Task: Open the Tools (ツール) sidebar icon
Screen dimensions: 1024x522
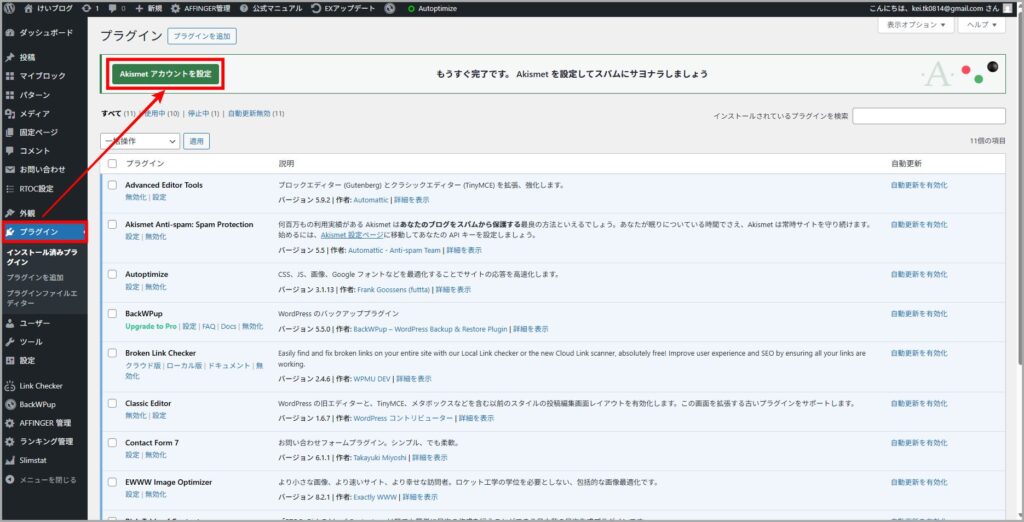Action: [10, 341]
